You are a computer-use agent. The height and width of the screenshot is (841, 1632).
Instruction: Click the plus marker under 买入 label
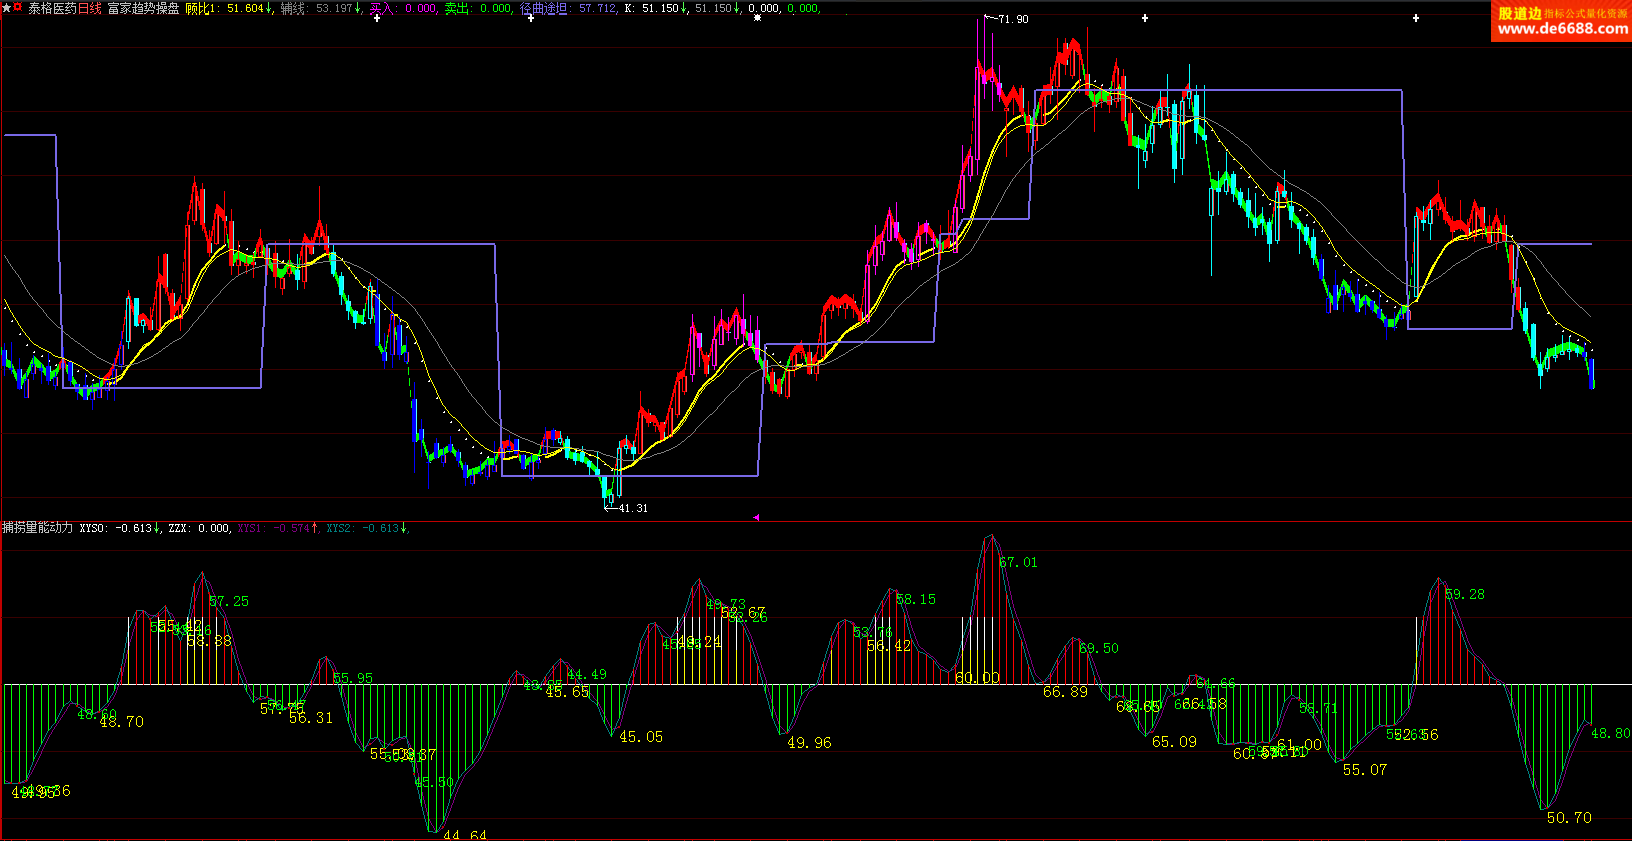(377, 18)
